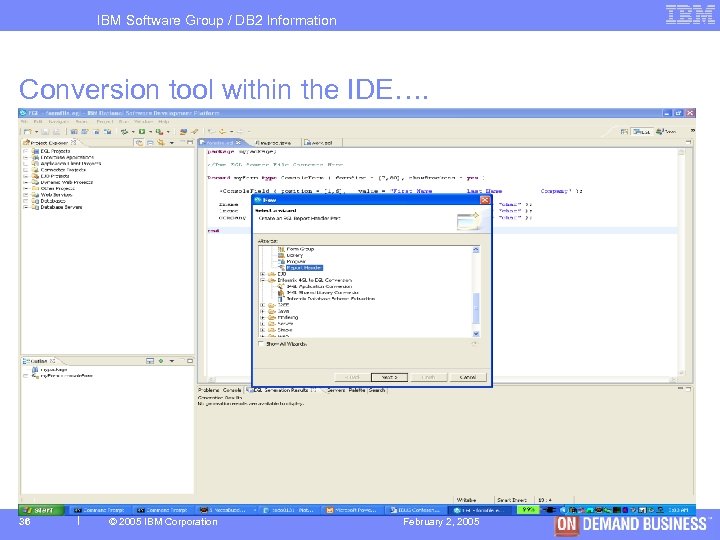Close the New wizard dialog

coord(484,200)
